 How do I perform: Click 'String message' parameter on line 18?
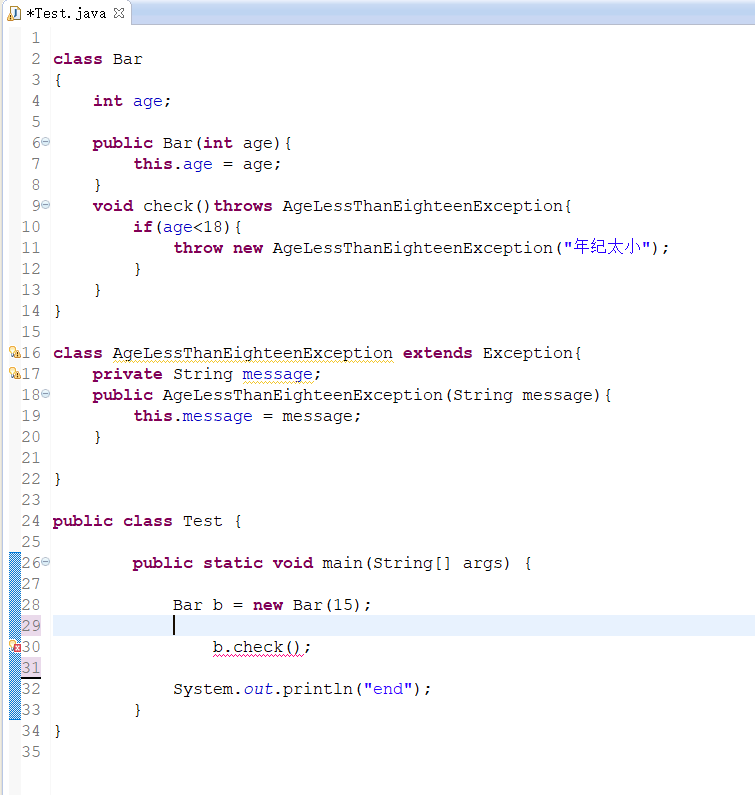click(523, 395)
